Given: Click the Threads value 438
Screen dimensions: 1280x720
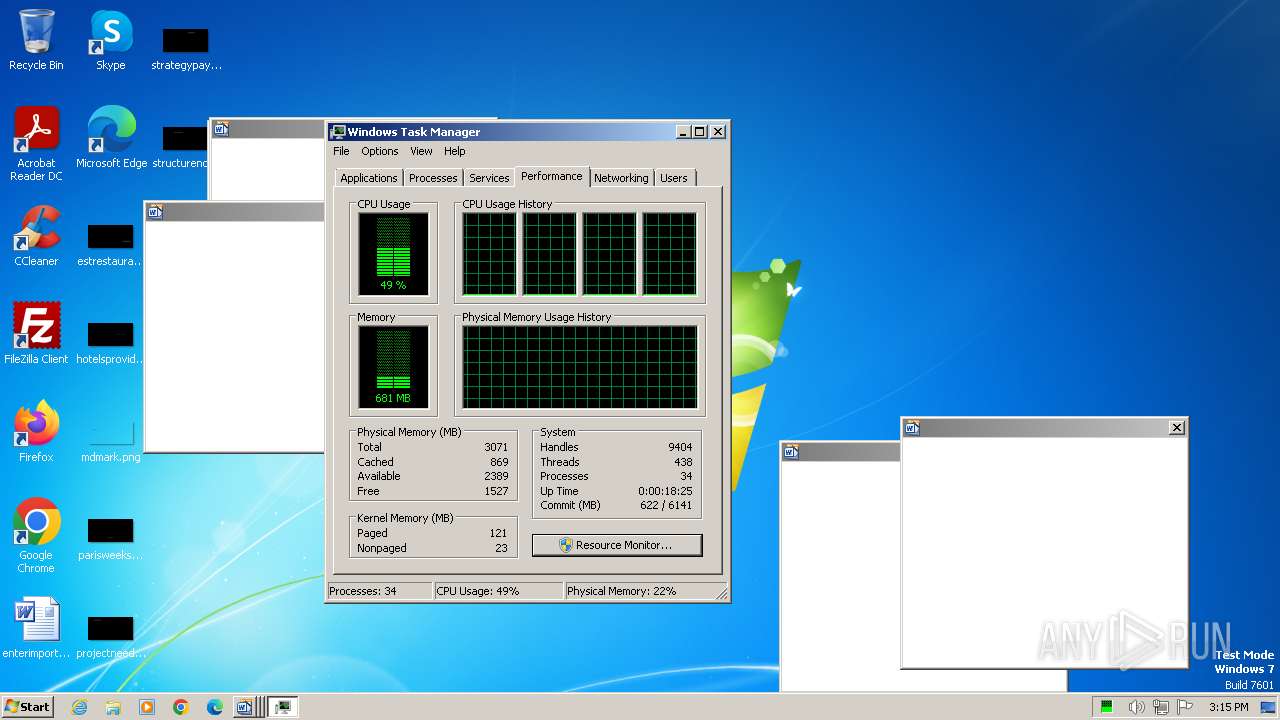Looking at the screenshot, I should click(x=683, y=462).
